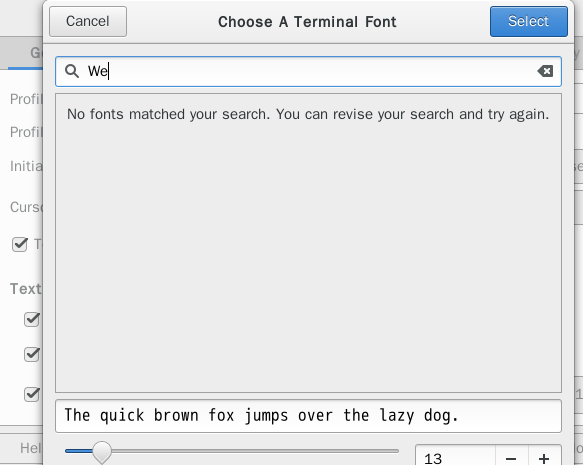Screen dimensions: 583x465
Task: Toggle the first checkbox under the Text heading
Action: pyautogui.click(x=32, y=319)
